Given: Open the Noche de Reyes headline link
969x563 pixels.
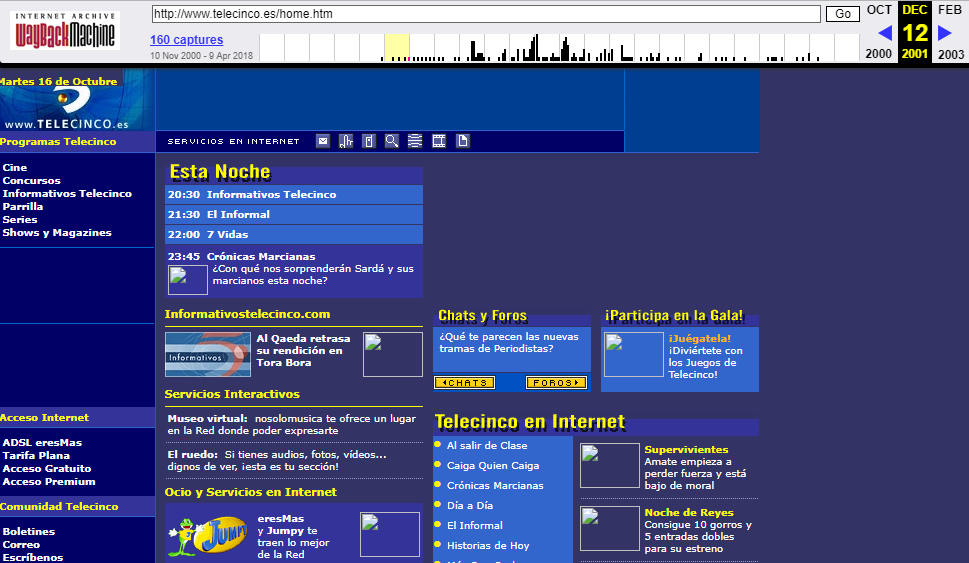Looking at the screenshot, I should coord(689,513).
